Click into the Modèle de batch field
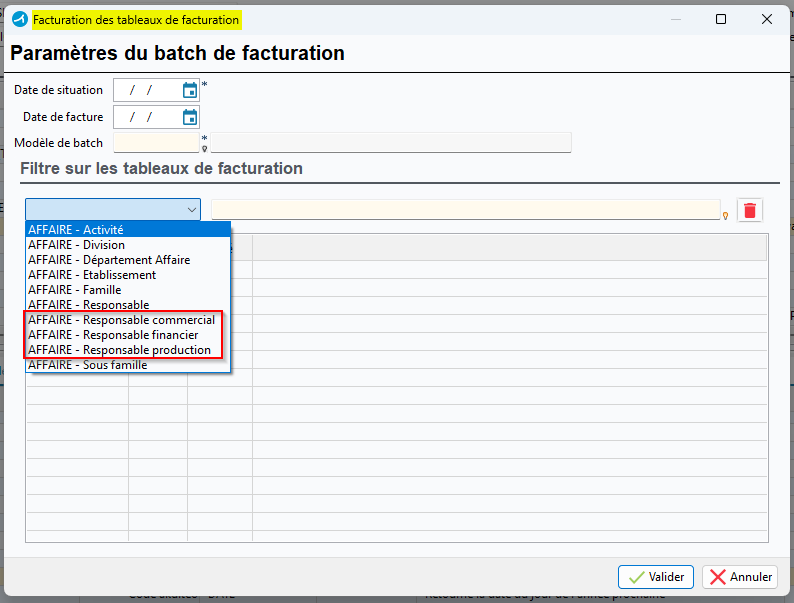Screen dimensions: 794x603 coord(156,143)
